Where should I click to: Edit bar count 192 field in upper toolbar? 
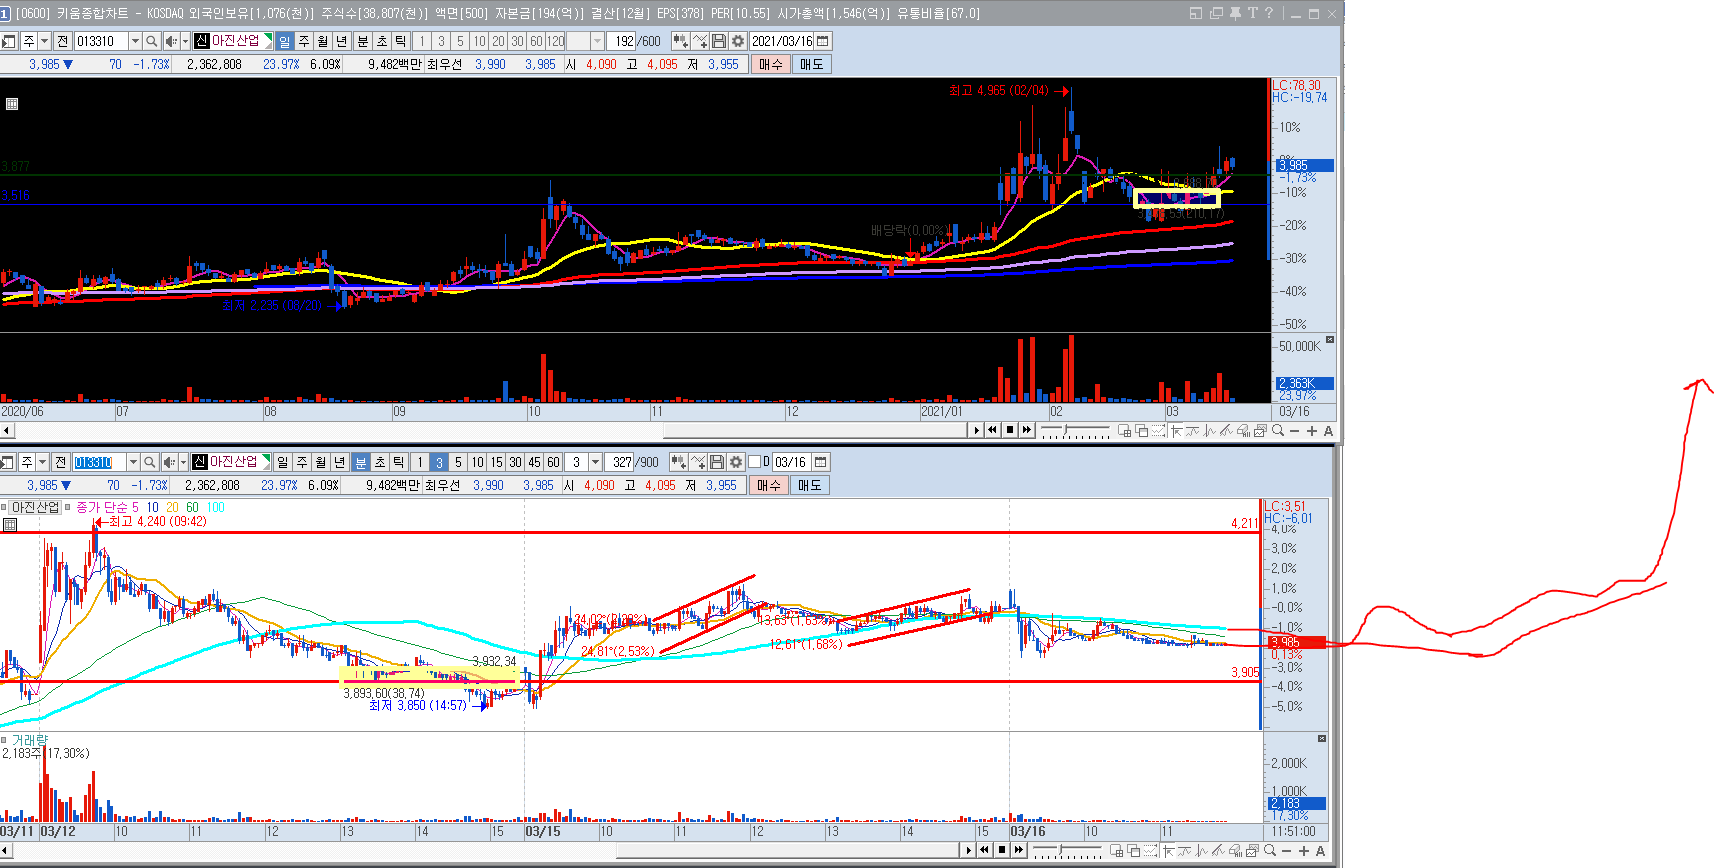pyautogui.click(x=621, y=41)
